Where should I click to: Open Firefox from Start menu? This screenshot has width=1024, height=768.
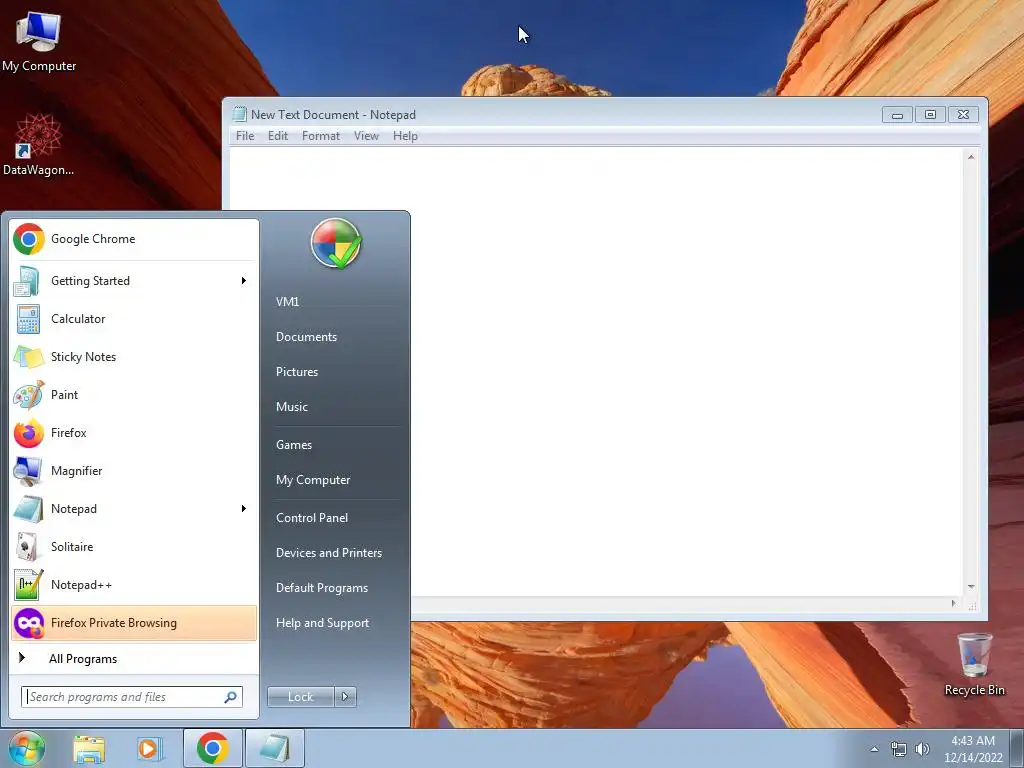point(134,432)
